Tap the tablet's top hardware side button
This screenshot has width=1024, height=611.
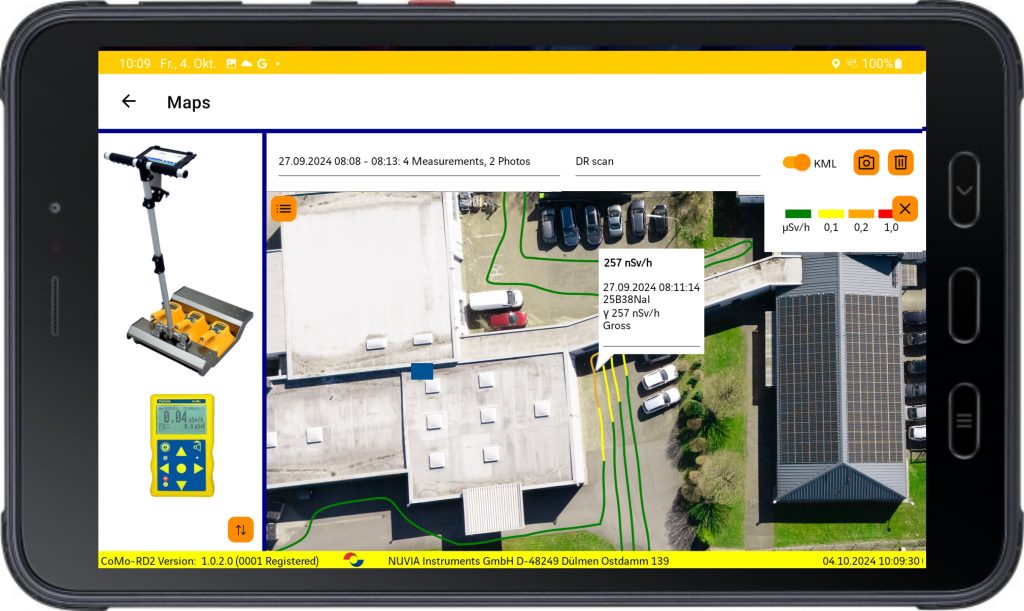(x=964, y=189)
